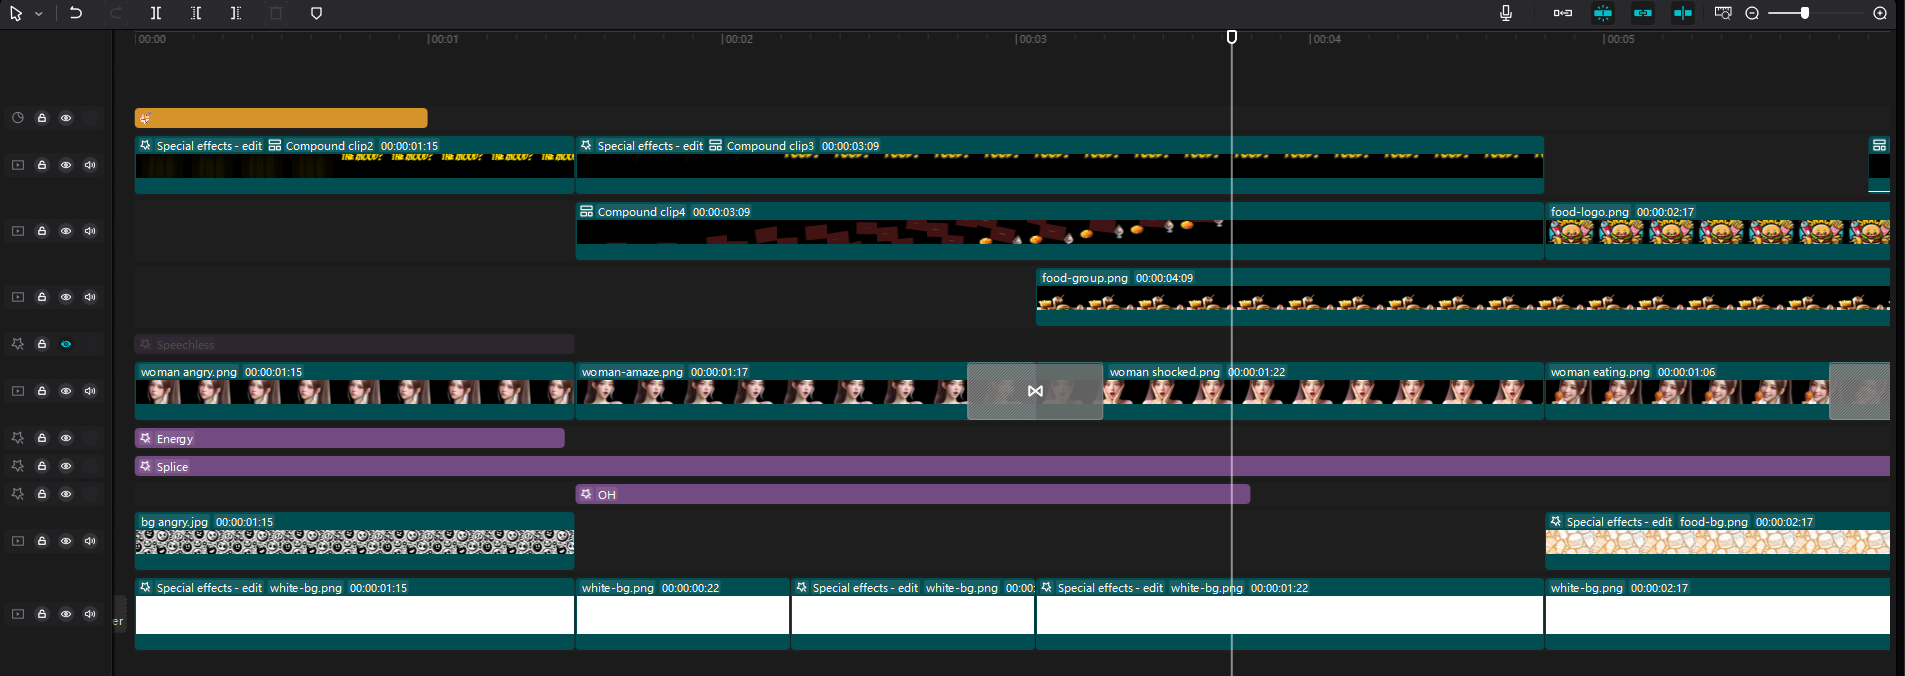Screen dimensions: 1905x676
Task: Lock the bg angry.jpg track
Action: (42, 541)
